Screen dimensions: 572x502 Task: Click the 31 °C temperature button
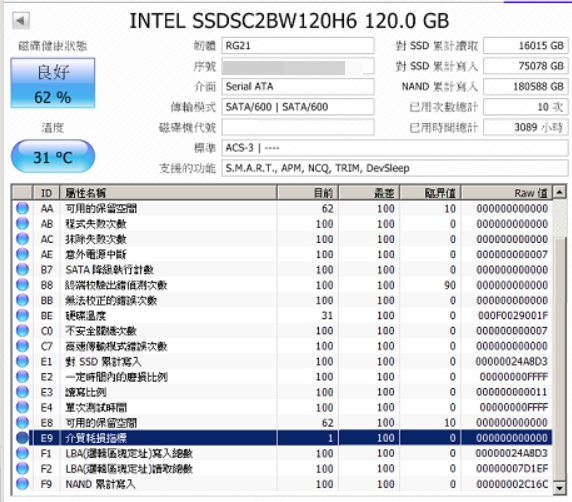(53, 157)
